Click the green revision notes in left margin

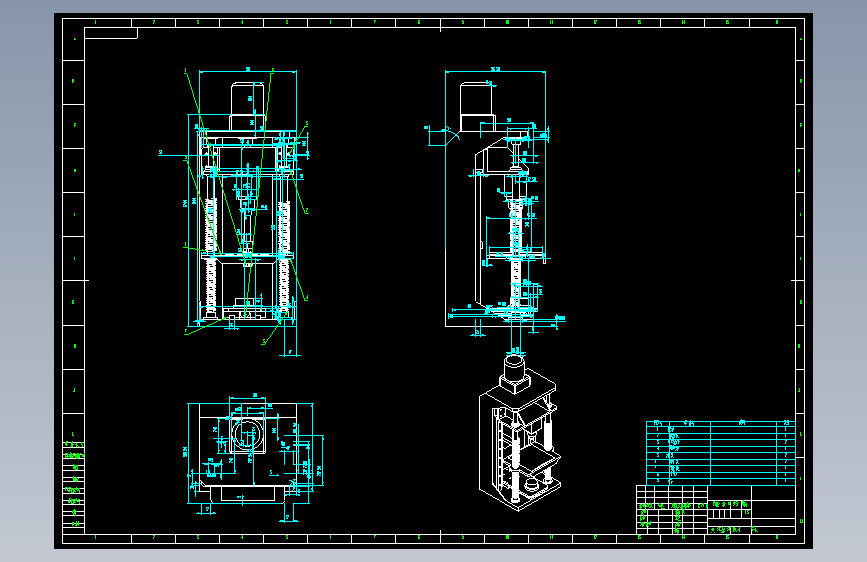pos(74,483)
